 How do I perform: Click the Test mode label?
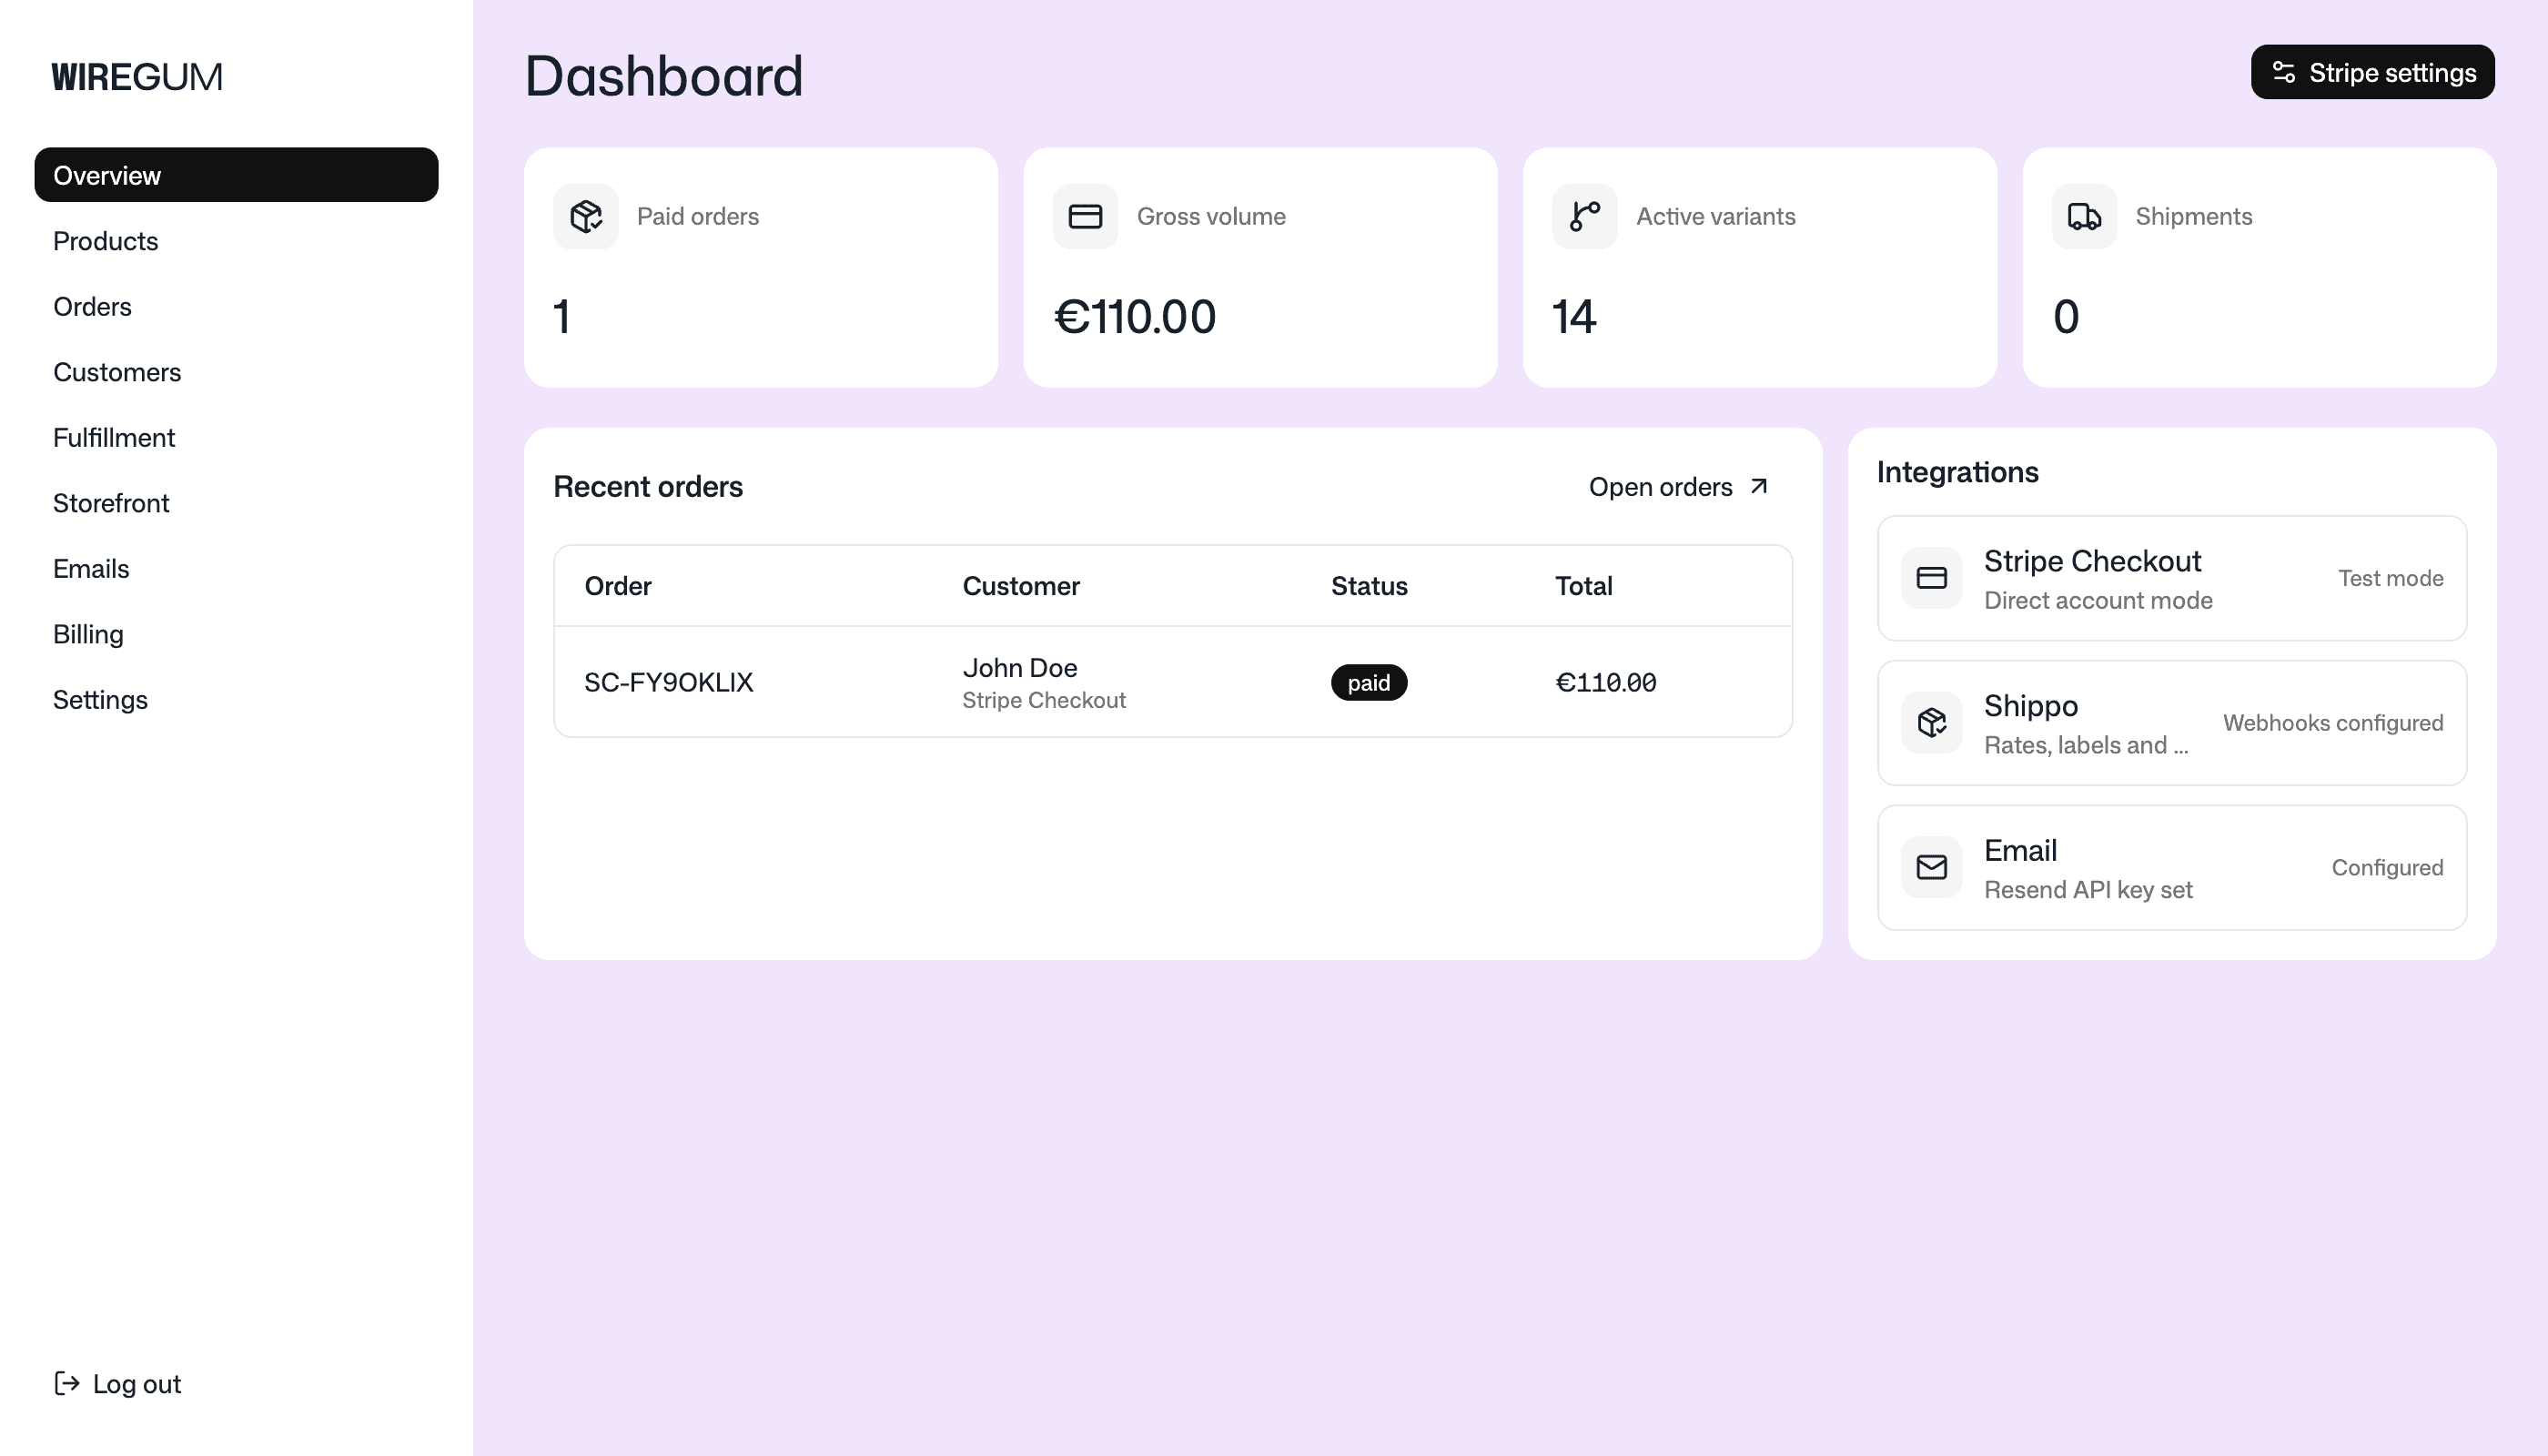pos(2390,578)
